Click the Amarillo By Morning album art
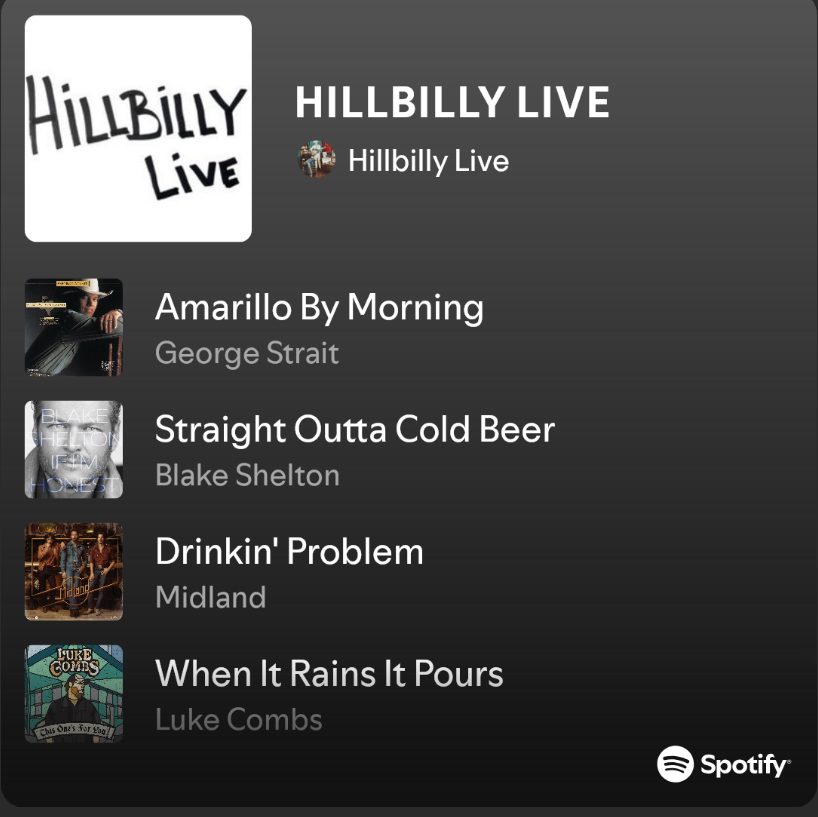This screenshot has width=818, height=817. (73, 327)
